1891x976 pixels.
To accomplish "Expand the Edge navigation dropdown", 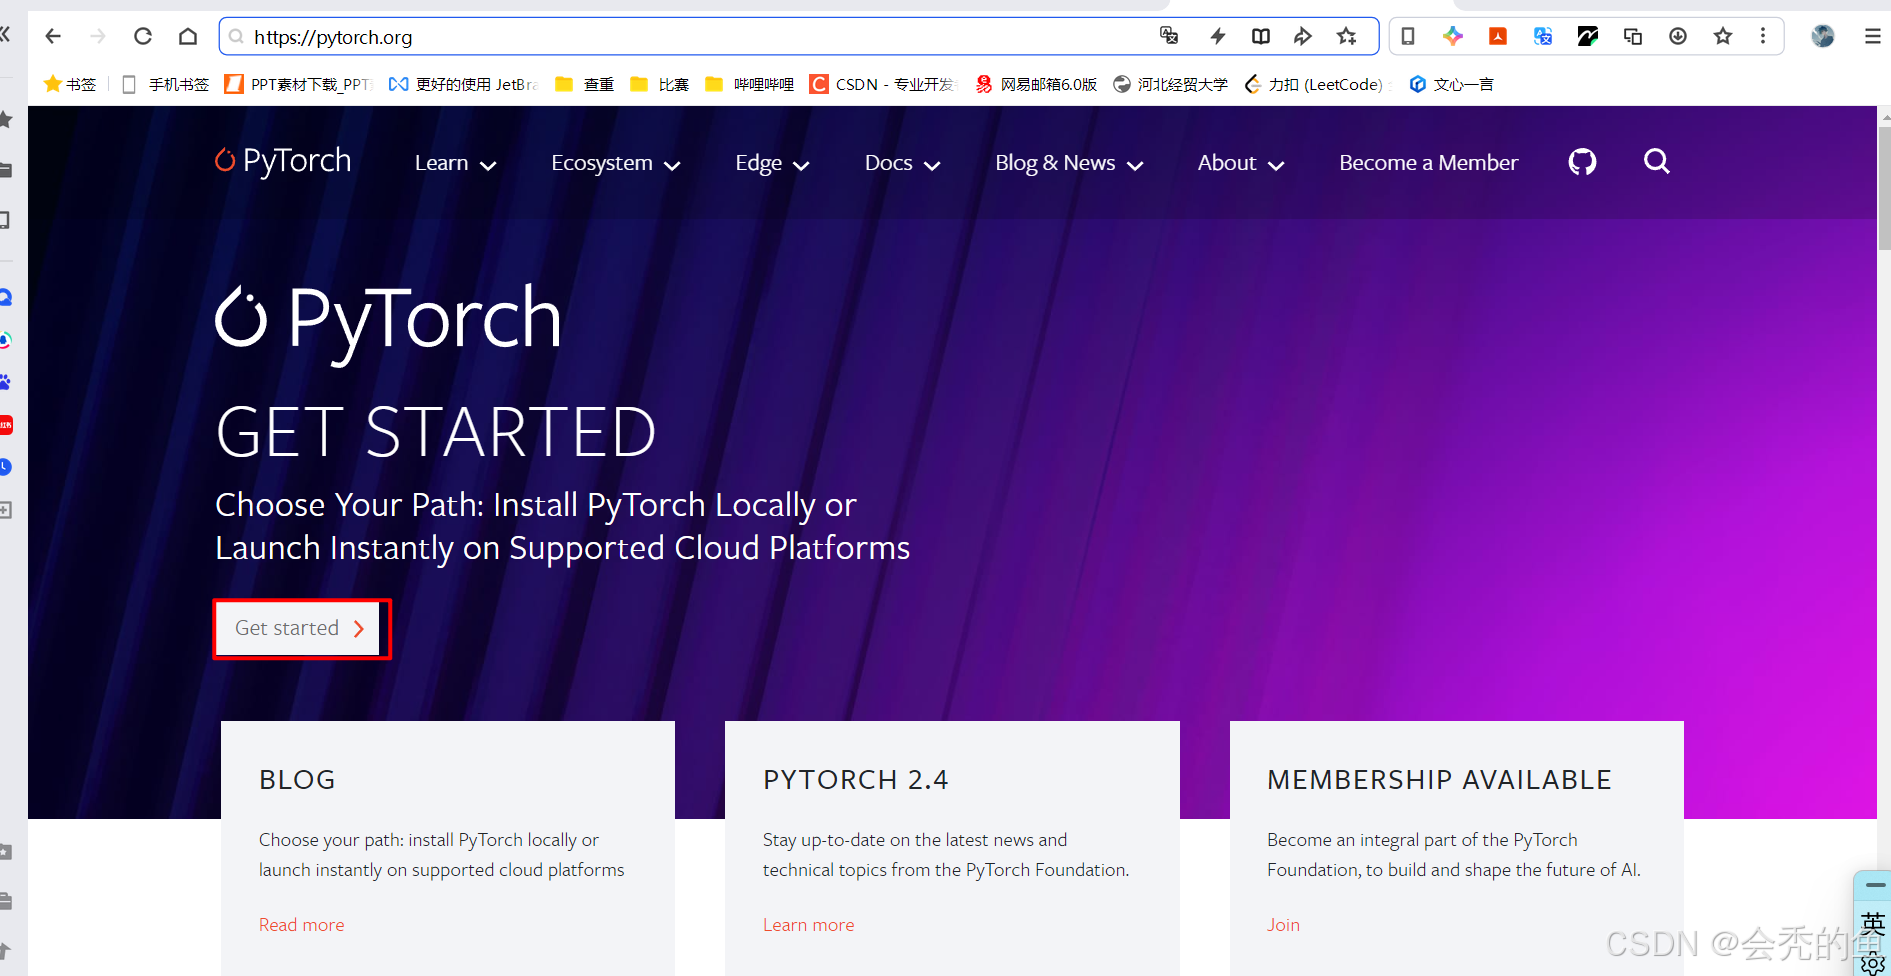I will (772, 163).
